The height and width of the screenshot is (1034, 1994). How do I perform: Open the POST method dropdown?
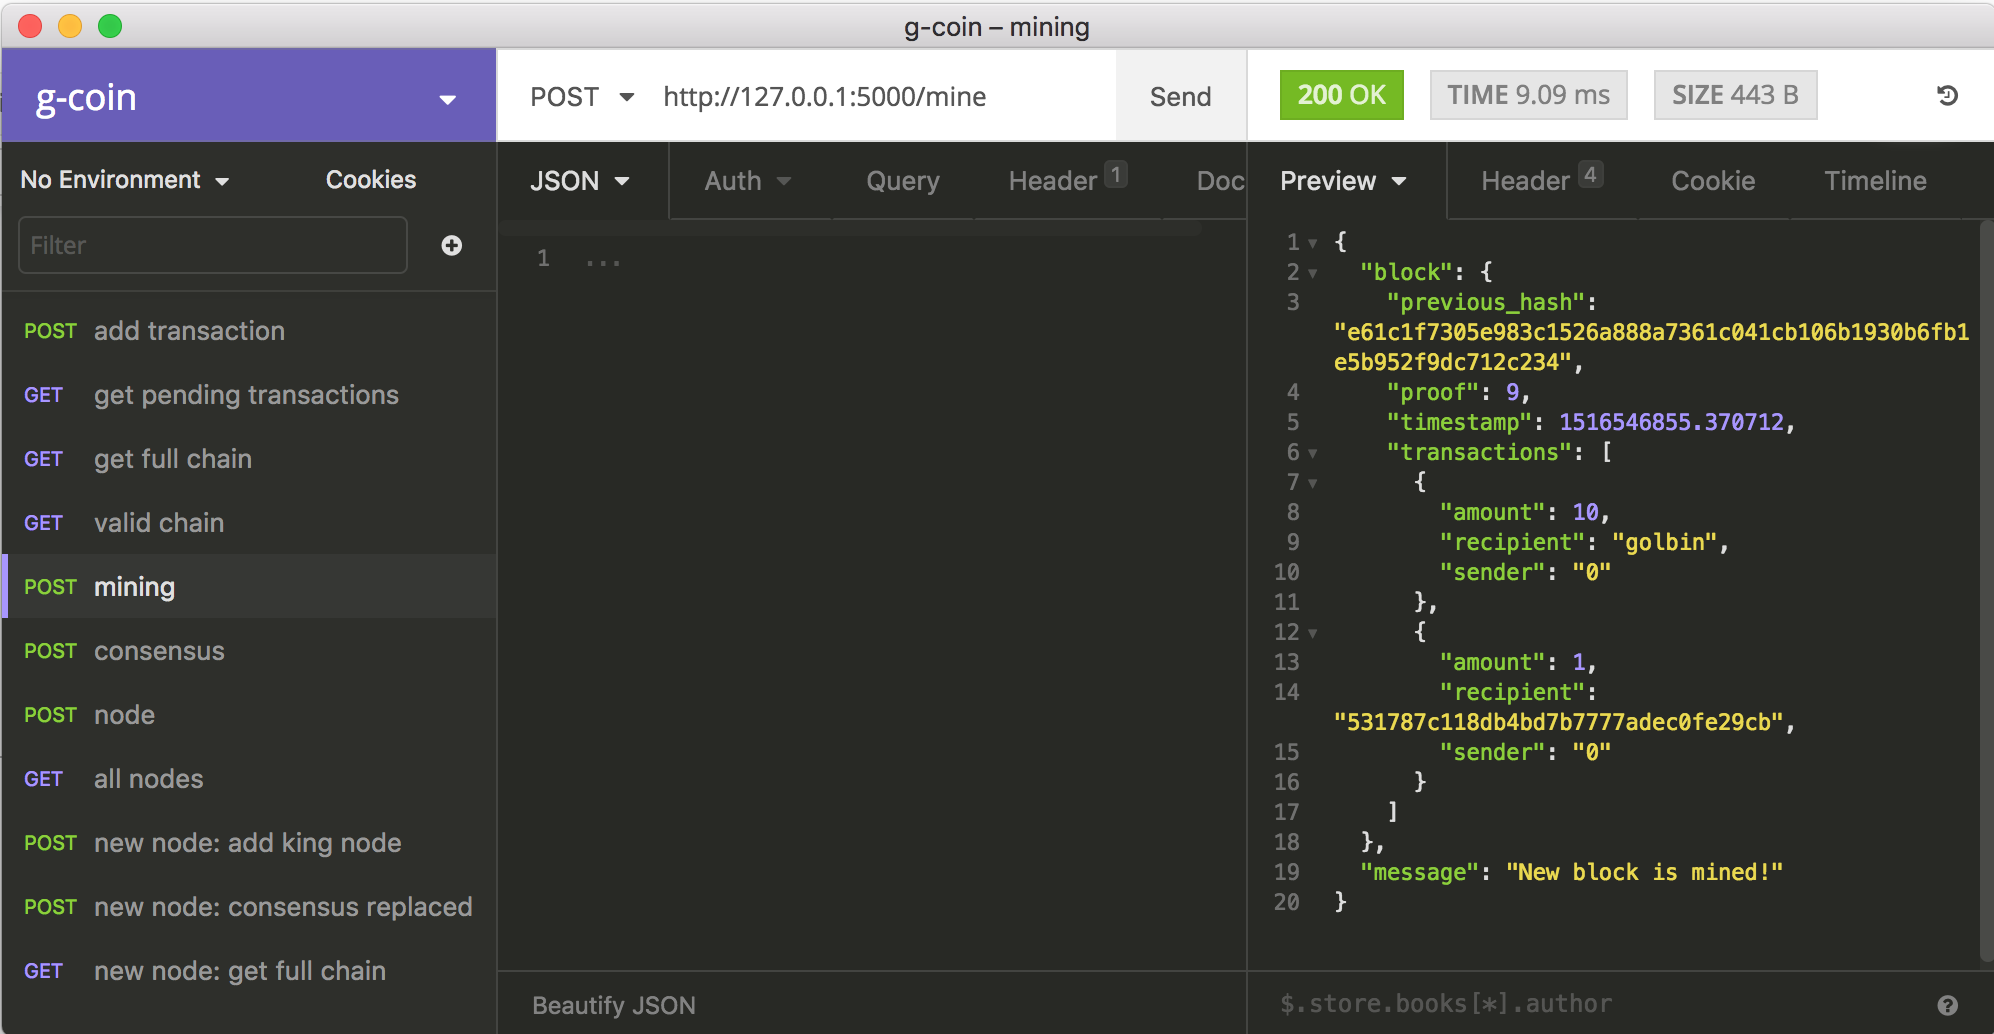[x=582, y=97]
